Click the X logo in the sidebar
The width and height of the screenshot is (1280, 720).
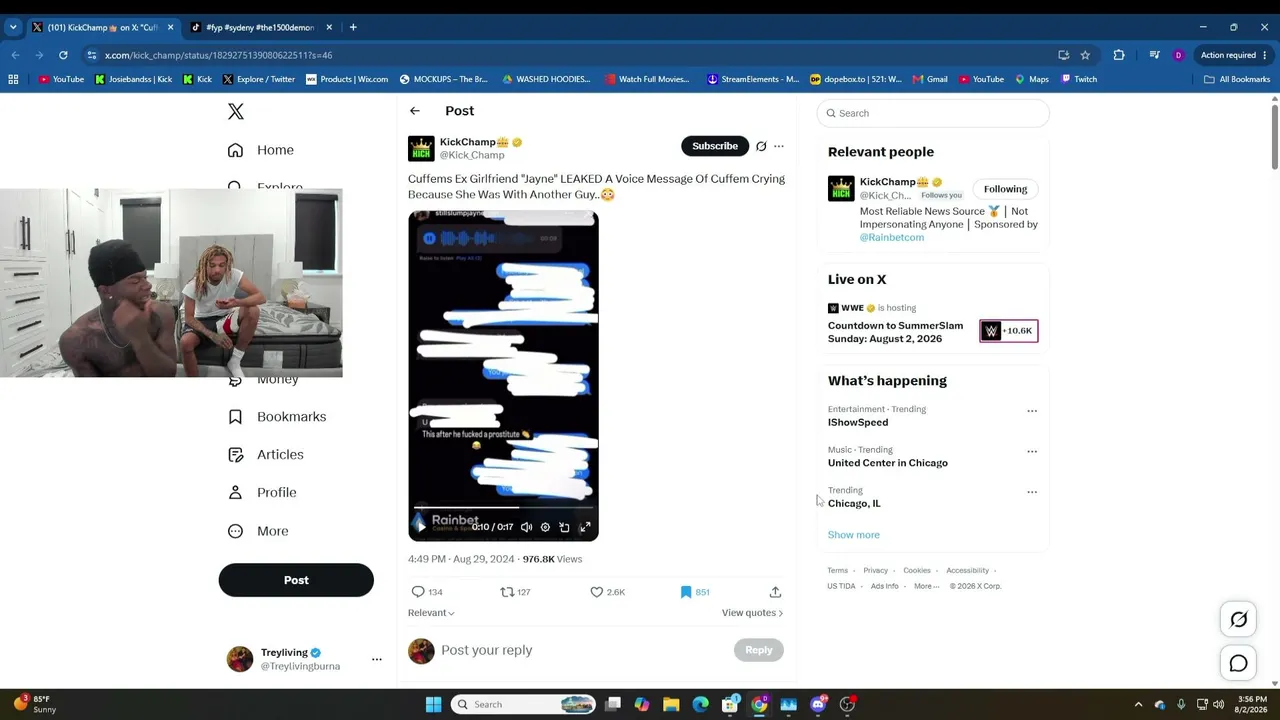pos(236,111)
